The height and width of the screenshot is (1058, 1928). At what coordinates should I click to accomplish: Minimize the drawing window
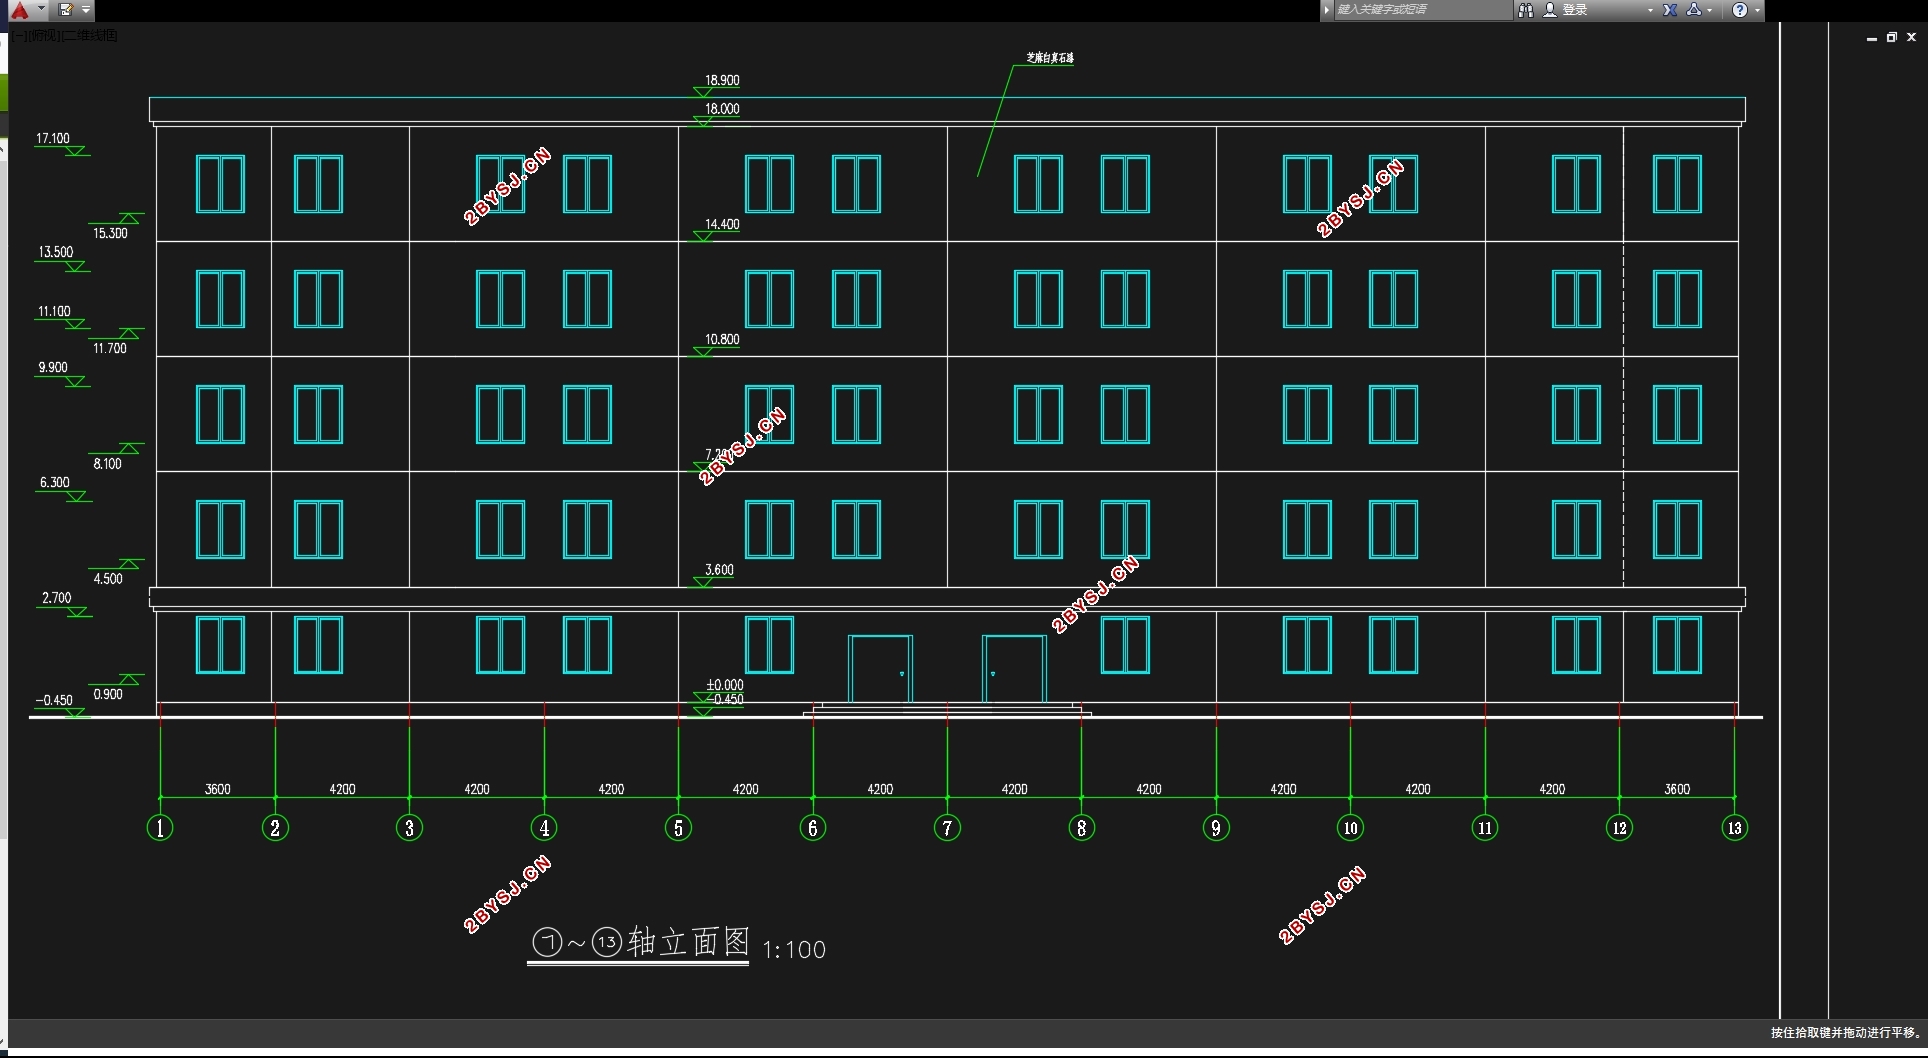1872,38
